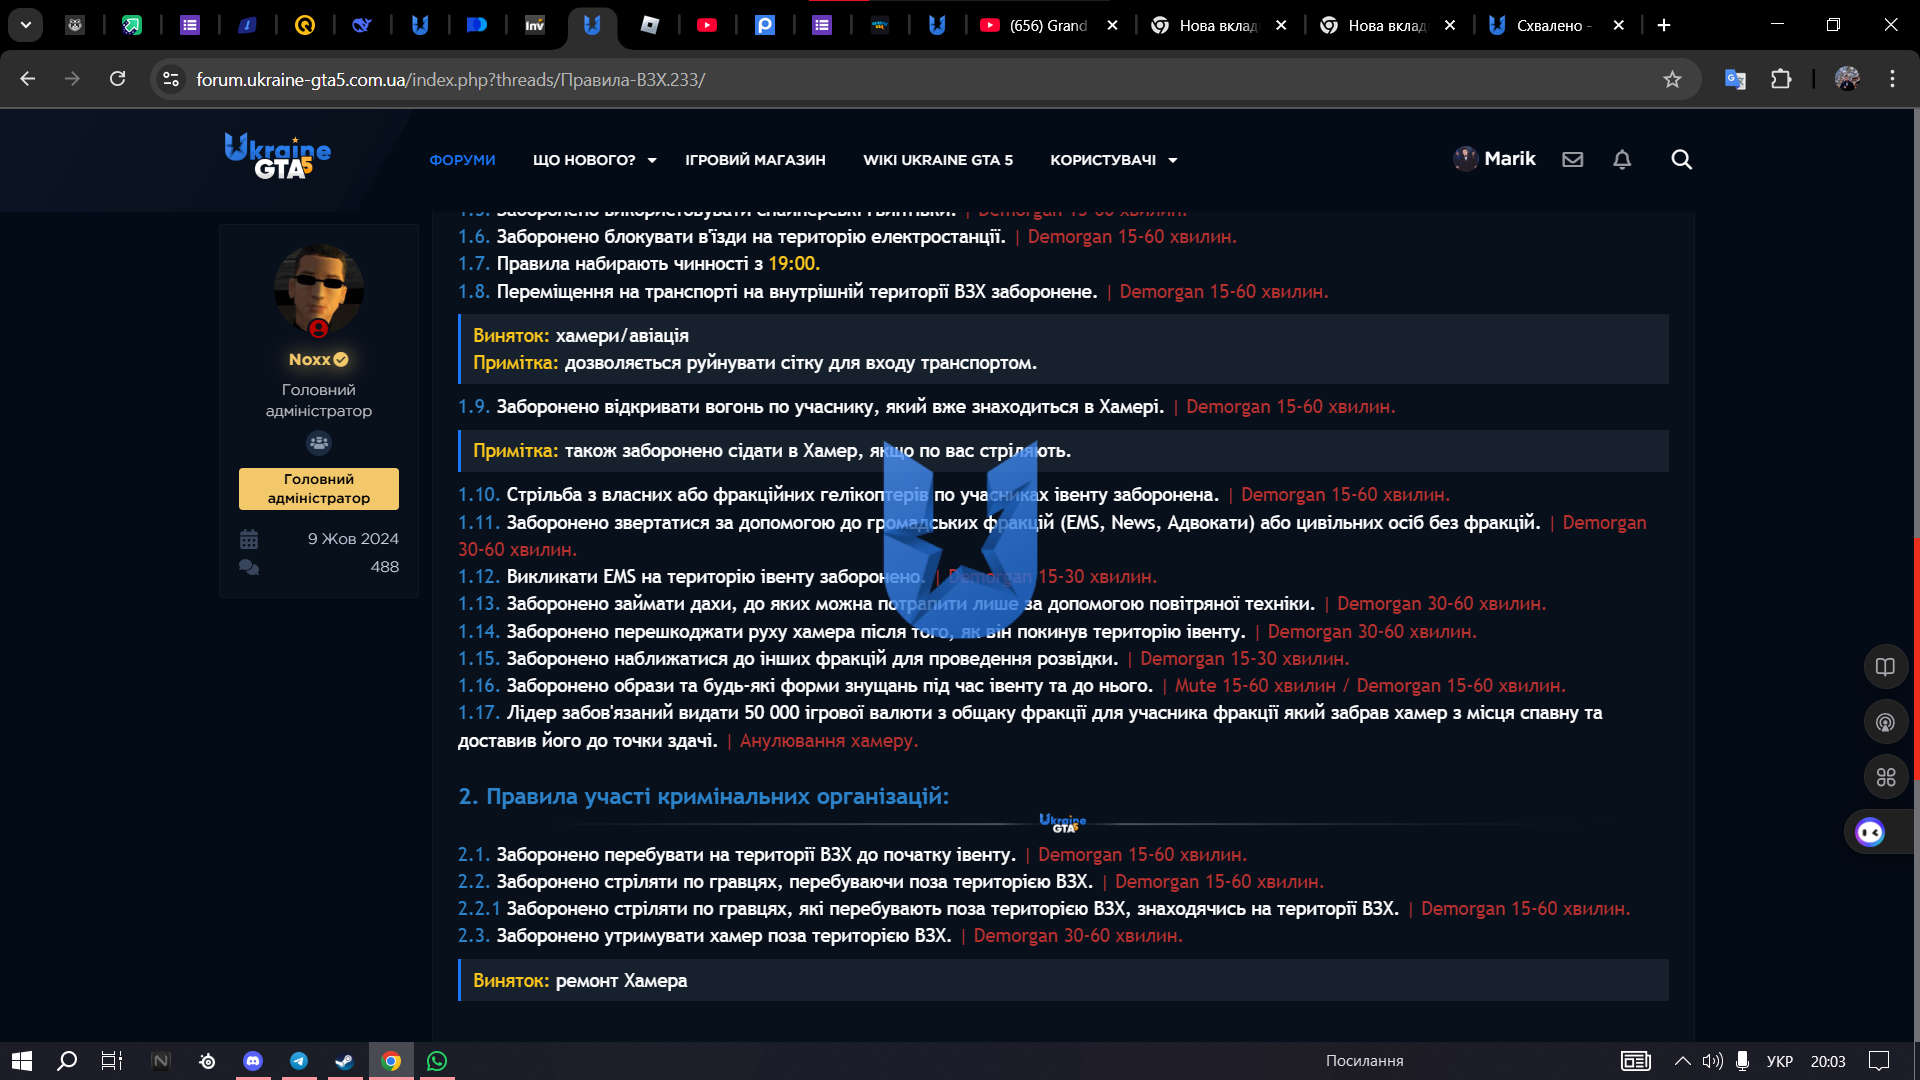View the Noxx avatar image
The width and height of the screenshot is (1920, 1080).
click(x=318, y=290)
